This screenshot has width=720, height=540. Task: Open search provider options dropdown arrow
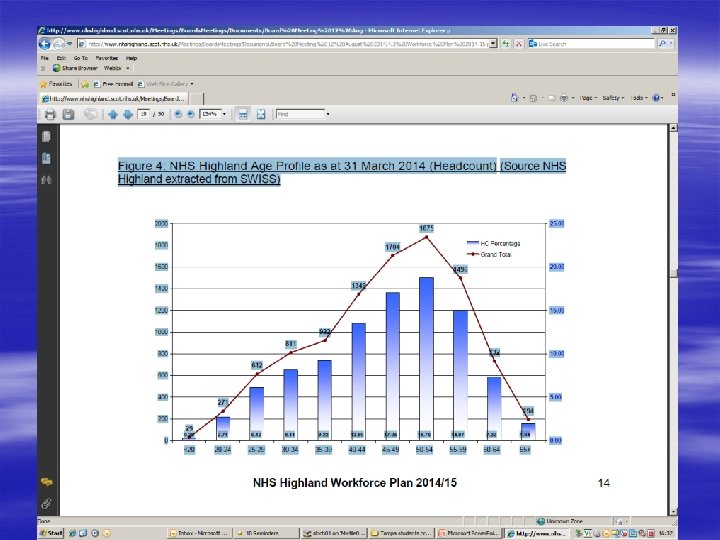point(671,44)
